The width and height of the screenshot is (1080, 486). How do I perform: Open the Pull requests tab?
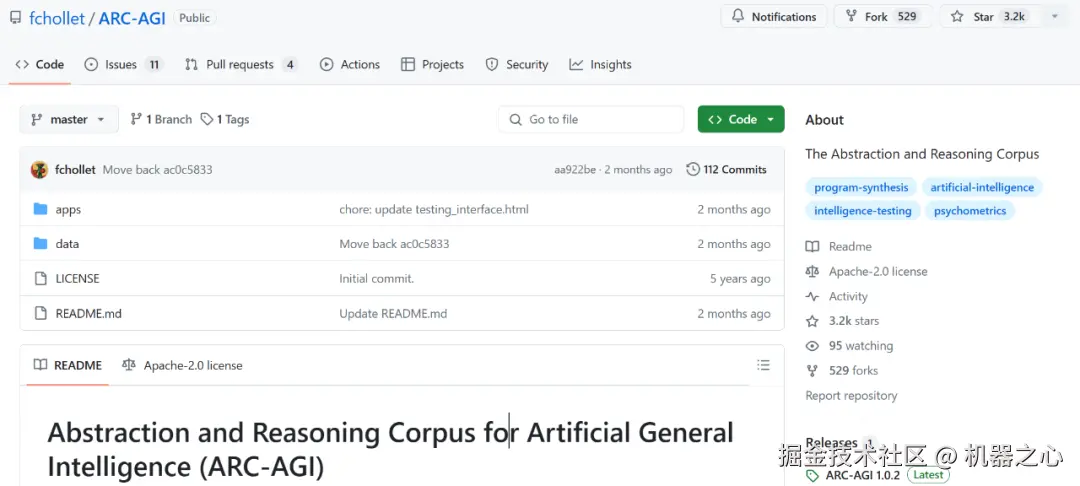point(240,65)
